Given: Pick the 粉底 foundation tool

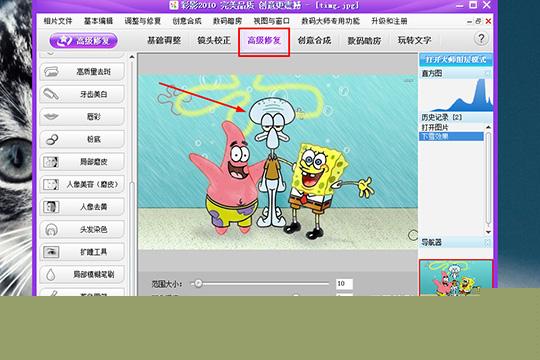Looking at the screenshot, I should [x=82, y=139].
